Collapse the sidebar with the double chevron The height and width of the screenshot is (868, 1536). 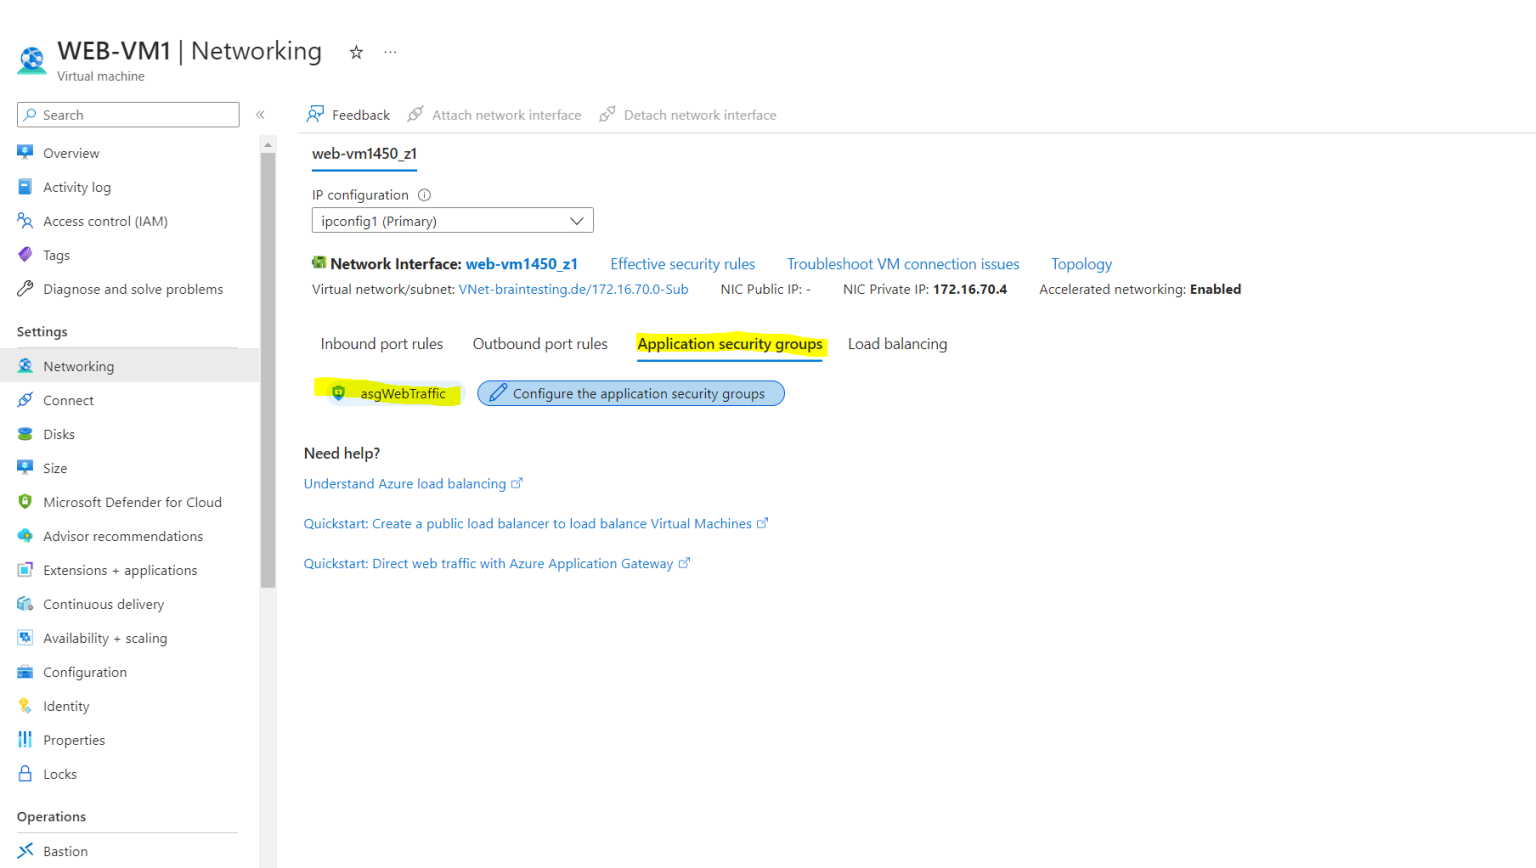[260, 115]
